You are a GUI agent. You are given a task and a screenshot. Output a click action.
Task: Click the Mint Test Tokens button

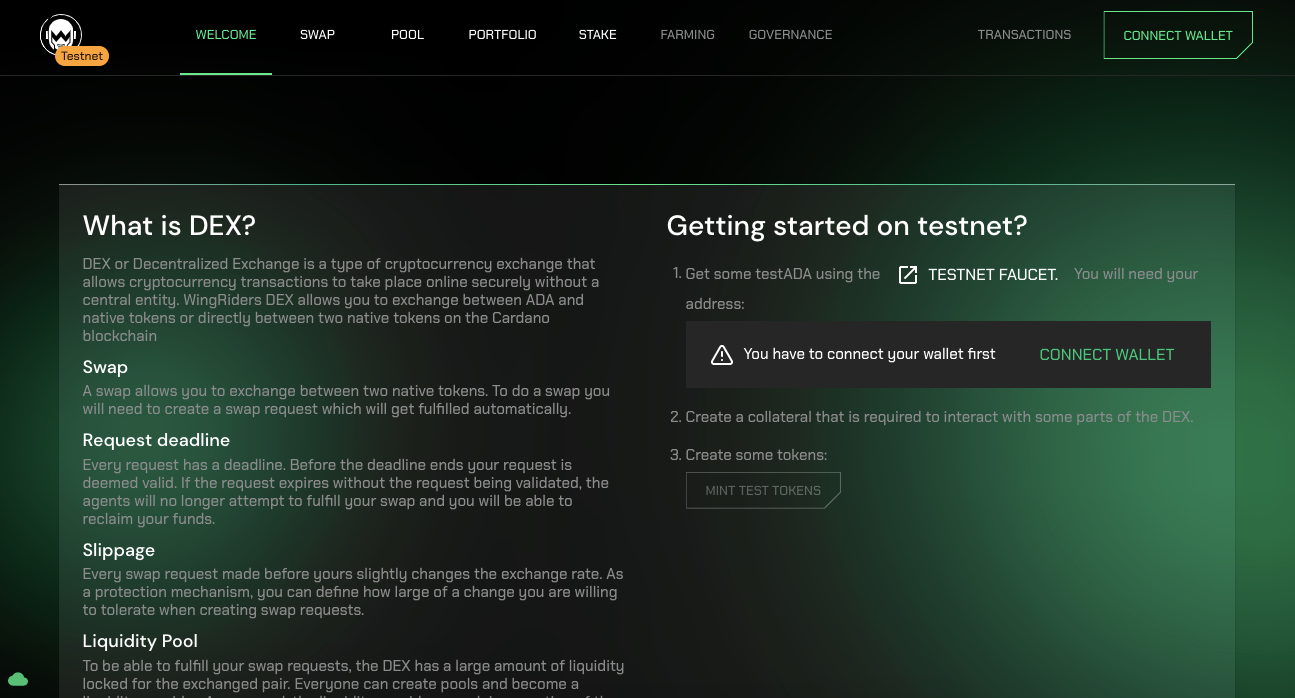(x=763, y=490)
